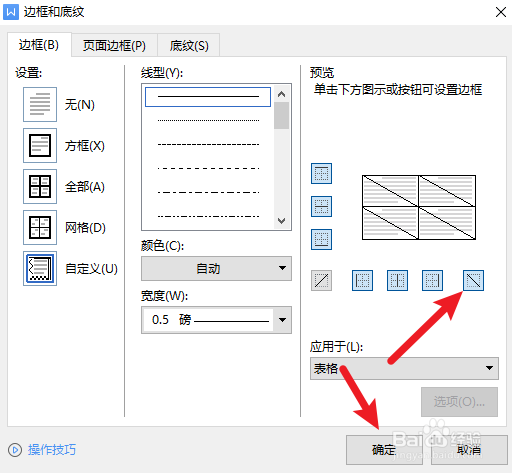The width and height of the screenshot is (512, 473).
Task: Click the line style list down arrow
Action: [x=282, y=221]
